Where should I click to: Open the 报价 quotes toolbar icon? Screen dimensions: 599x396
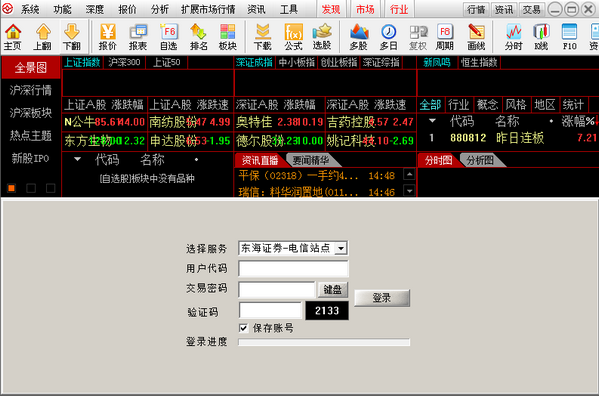[107, 37]
